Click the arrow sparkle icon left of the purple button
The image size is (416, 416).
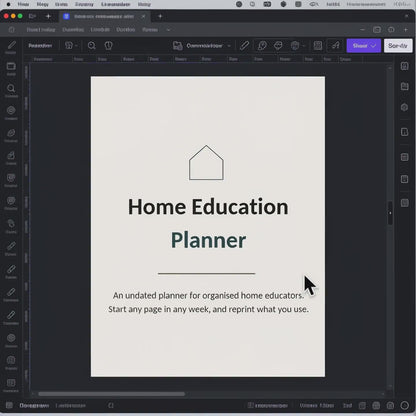335,46
